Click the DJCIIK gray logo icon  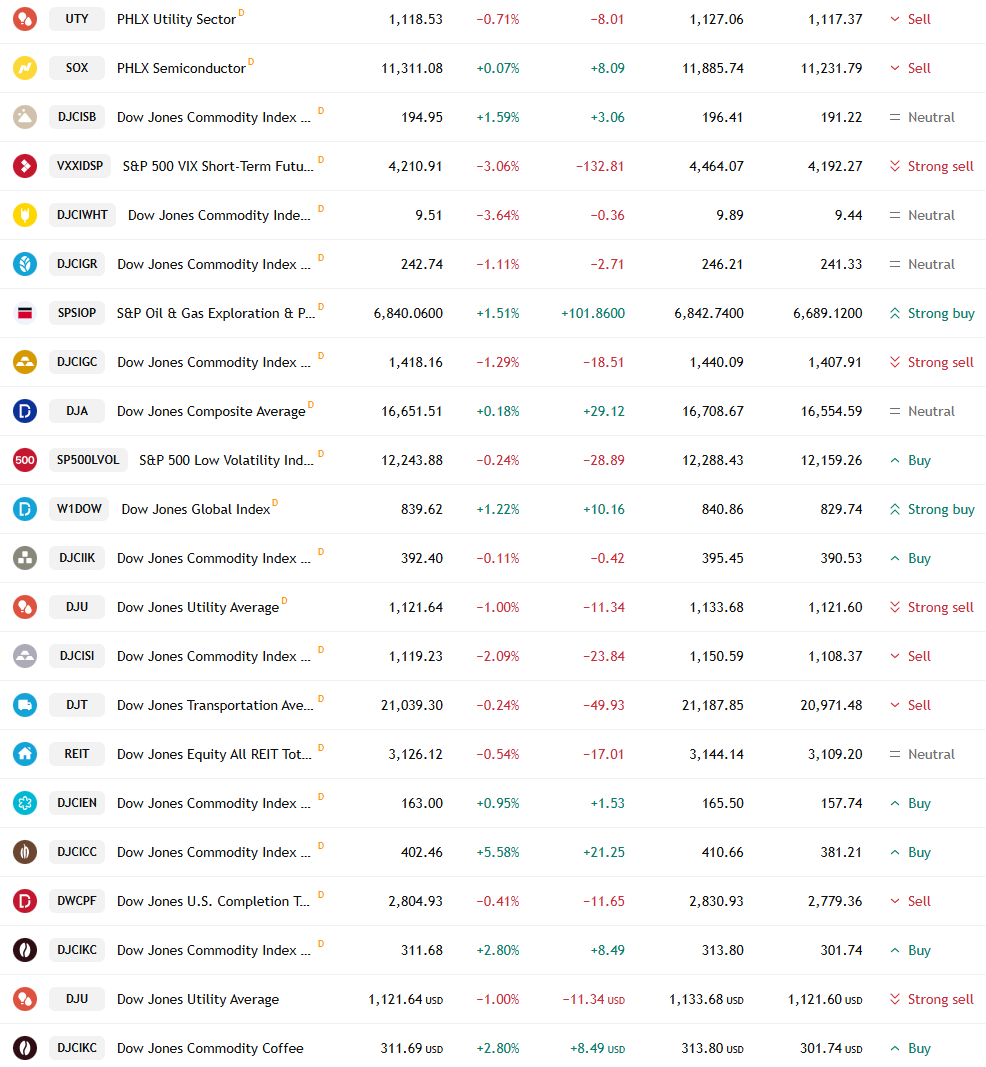tap(25, 558)
